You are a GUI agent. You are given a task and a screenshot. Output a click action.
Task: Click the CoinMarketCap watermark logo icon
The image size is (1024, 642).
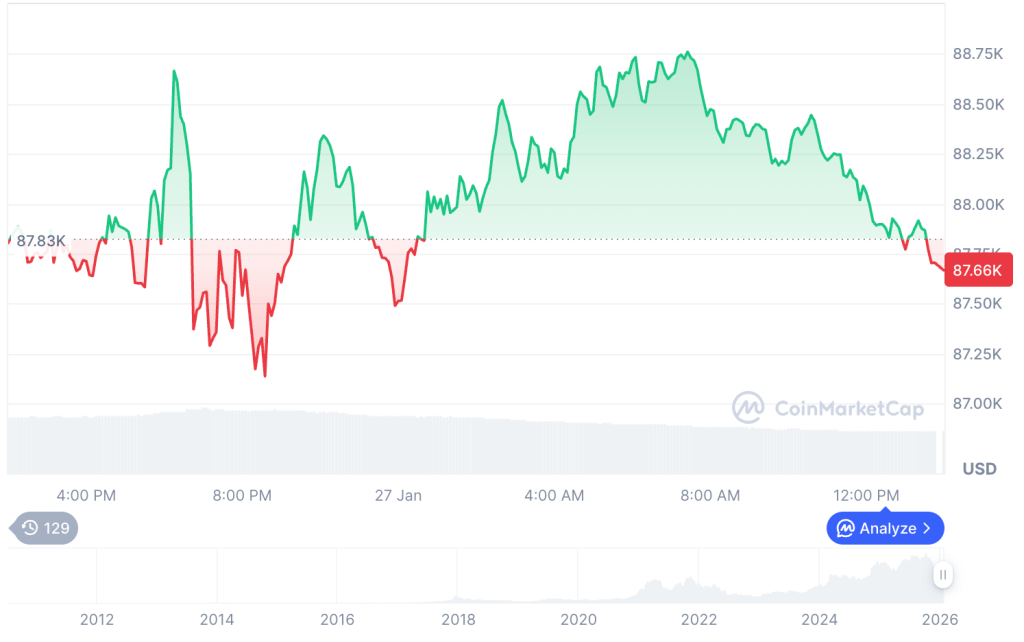[748, 407]
